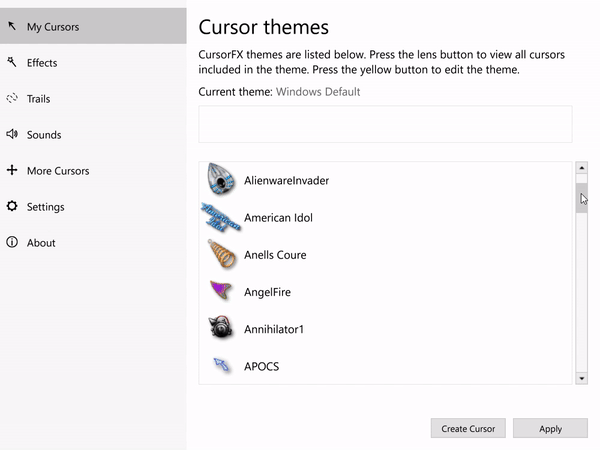600x450 pixels.
Task: Click the Effects wand icon
Action: coord(12,62)
